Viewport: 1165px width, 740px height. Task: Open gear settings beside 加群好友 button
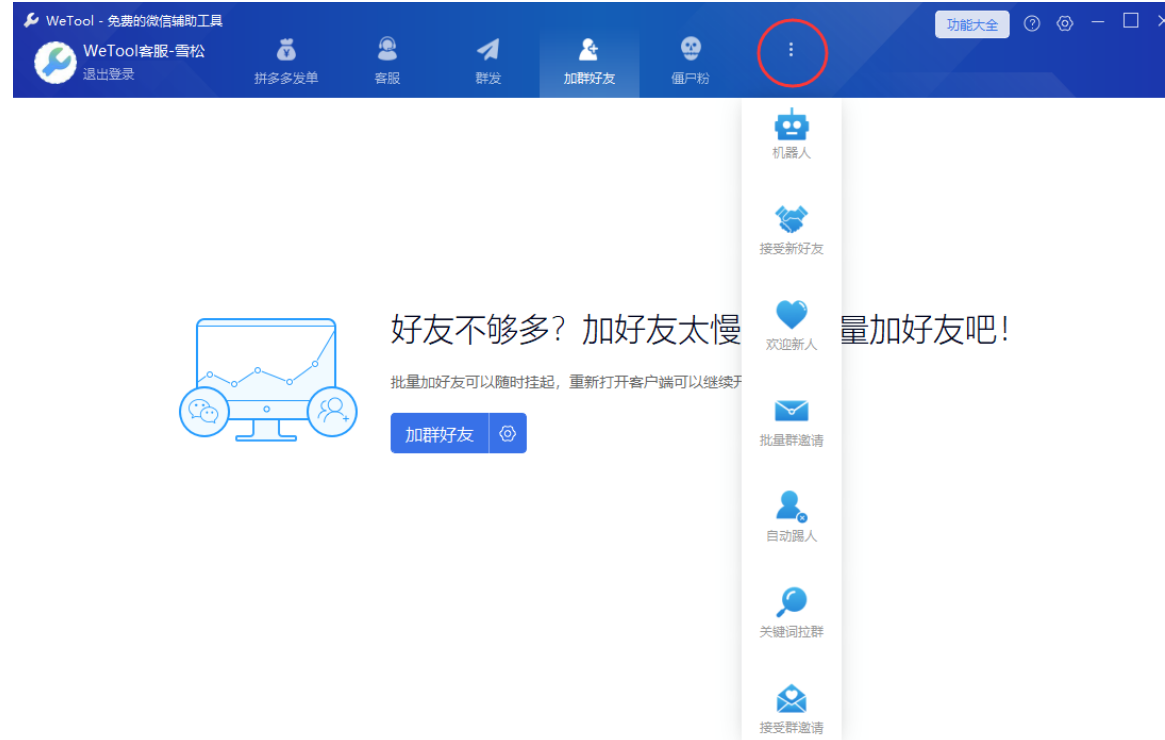pos(508,434)
